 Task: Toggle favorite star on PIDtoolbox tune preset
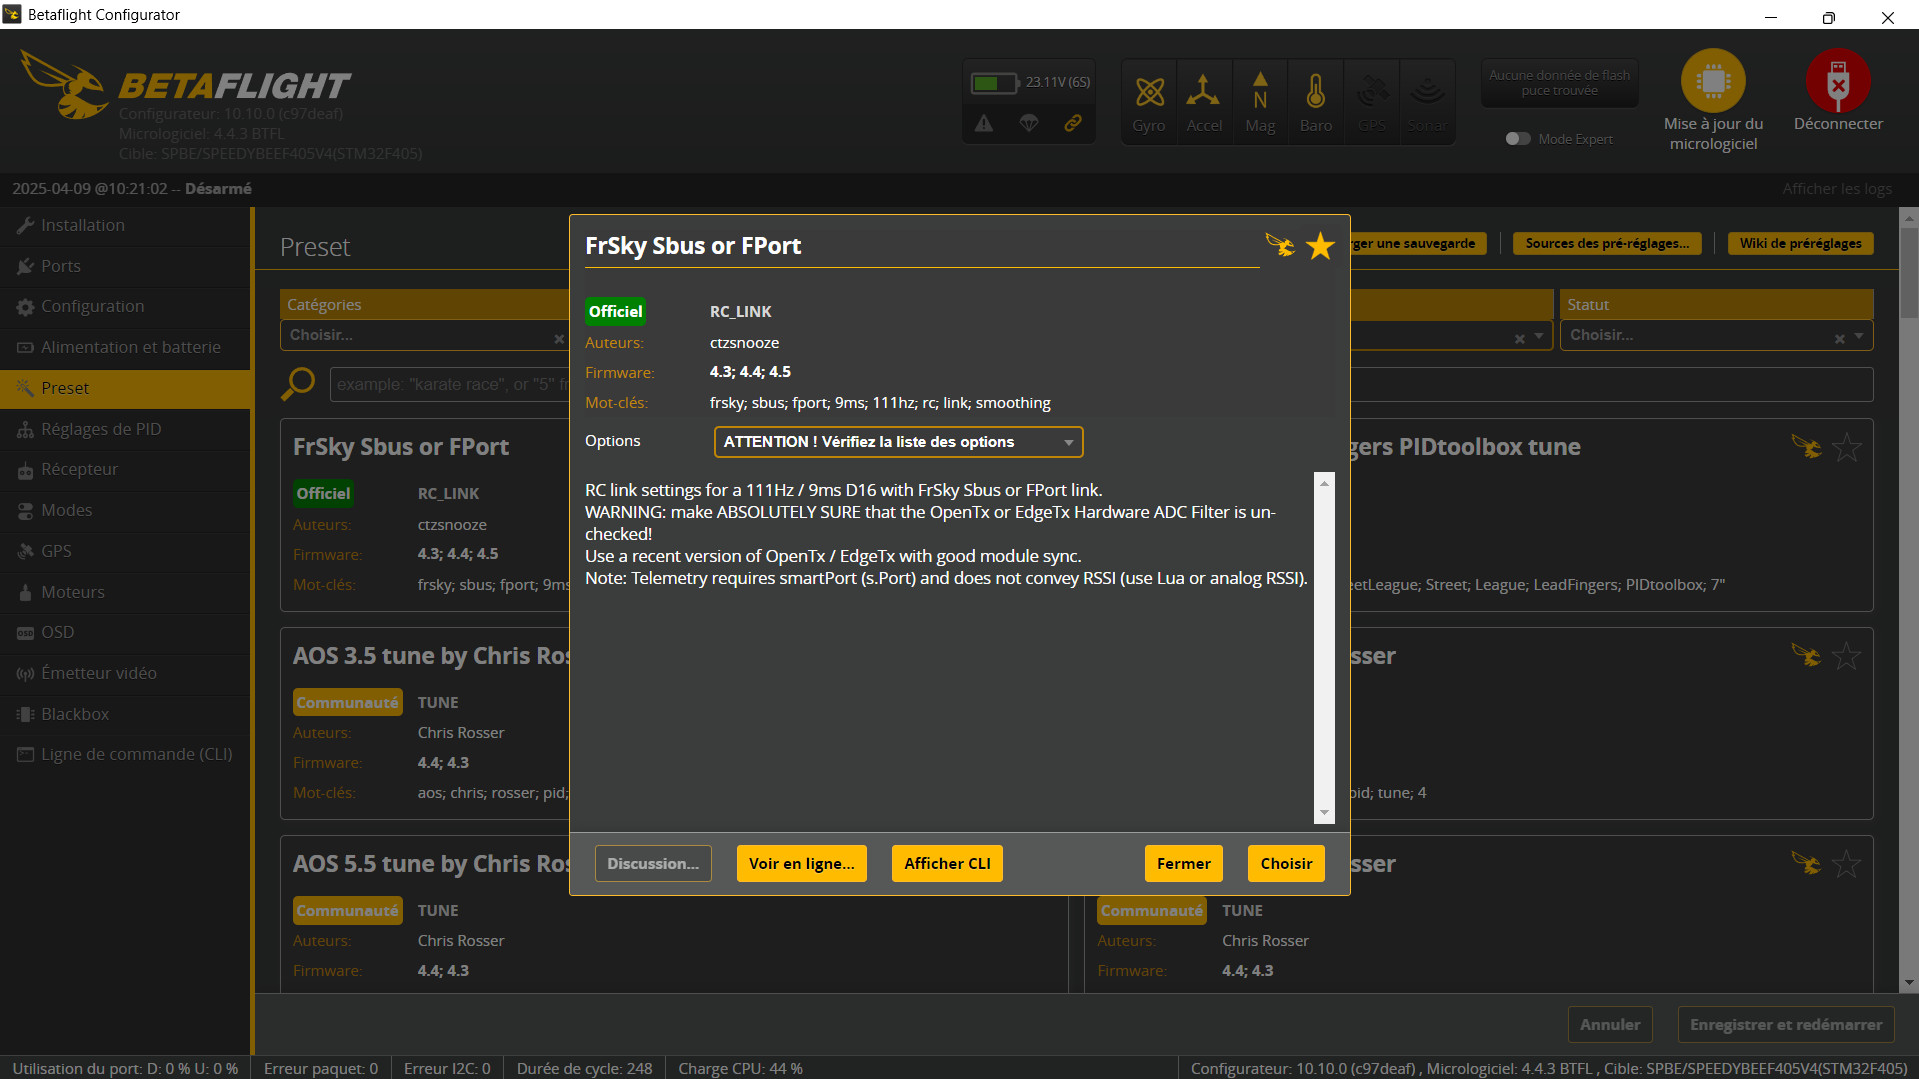[1846, 448]
